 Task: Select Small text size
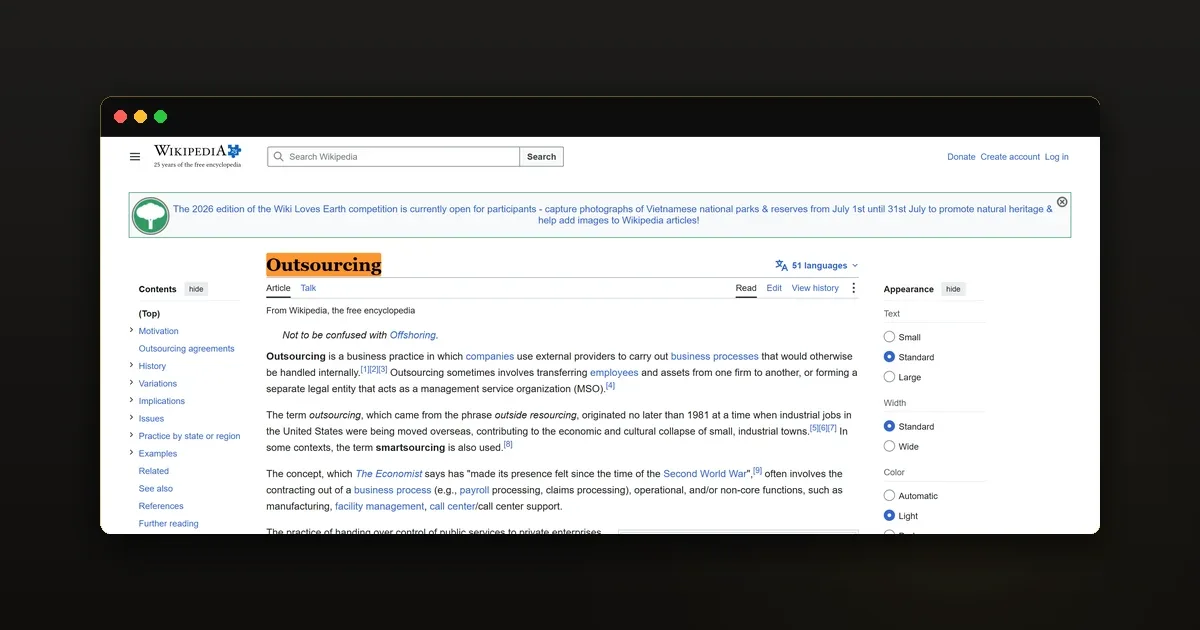click(889, 337)
